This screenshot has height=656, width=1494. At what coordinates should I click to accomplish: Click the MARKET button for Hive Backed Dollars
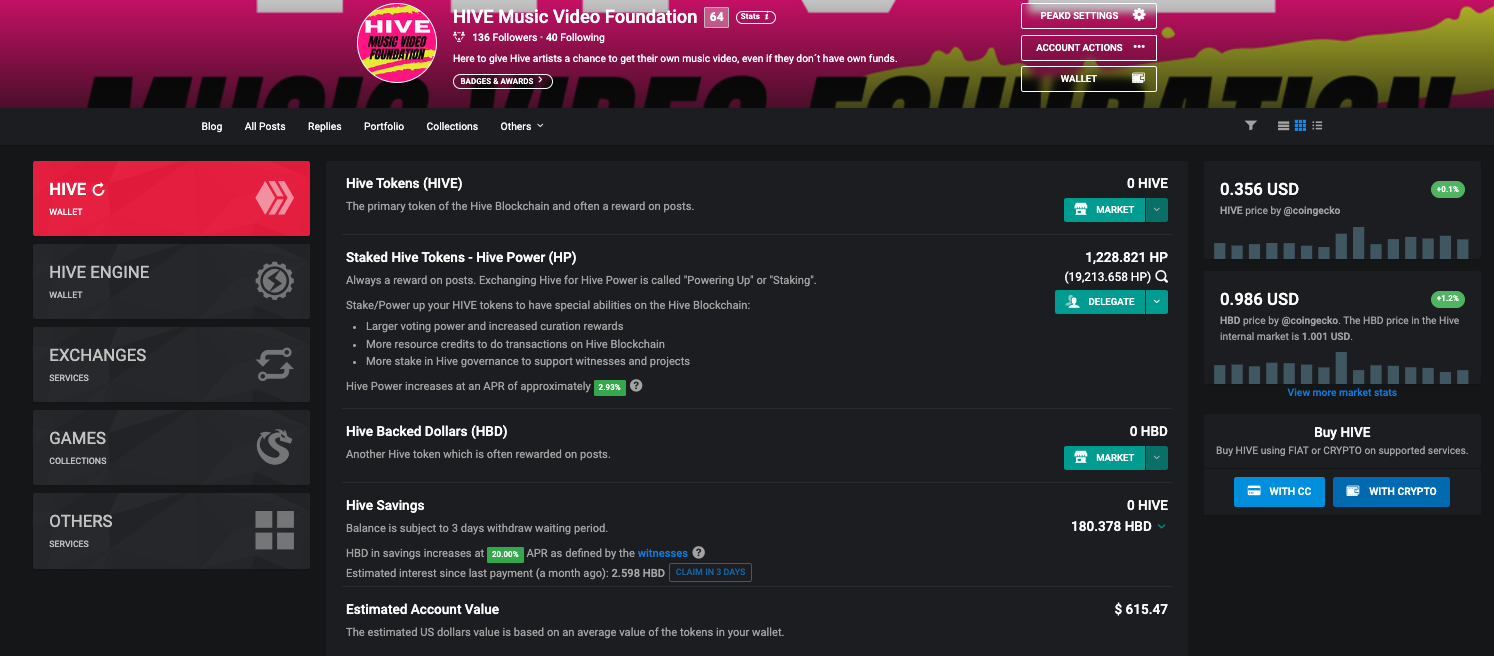pyautogui.click(x=1104, y=458)
